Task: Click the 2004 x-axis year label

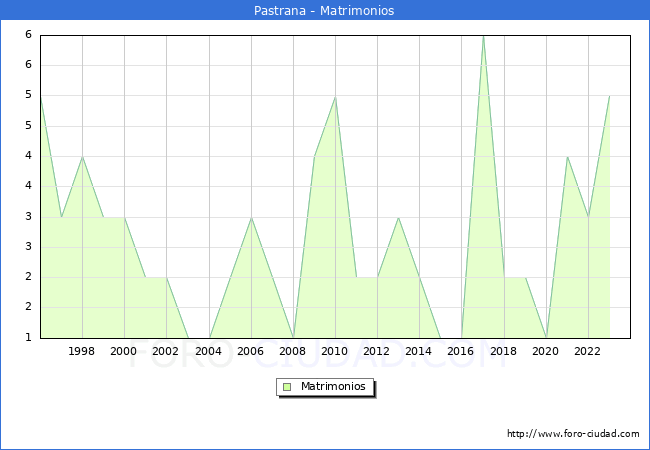Action: point(208,351)
